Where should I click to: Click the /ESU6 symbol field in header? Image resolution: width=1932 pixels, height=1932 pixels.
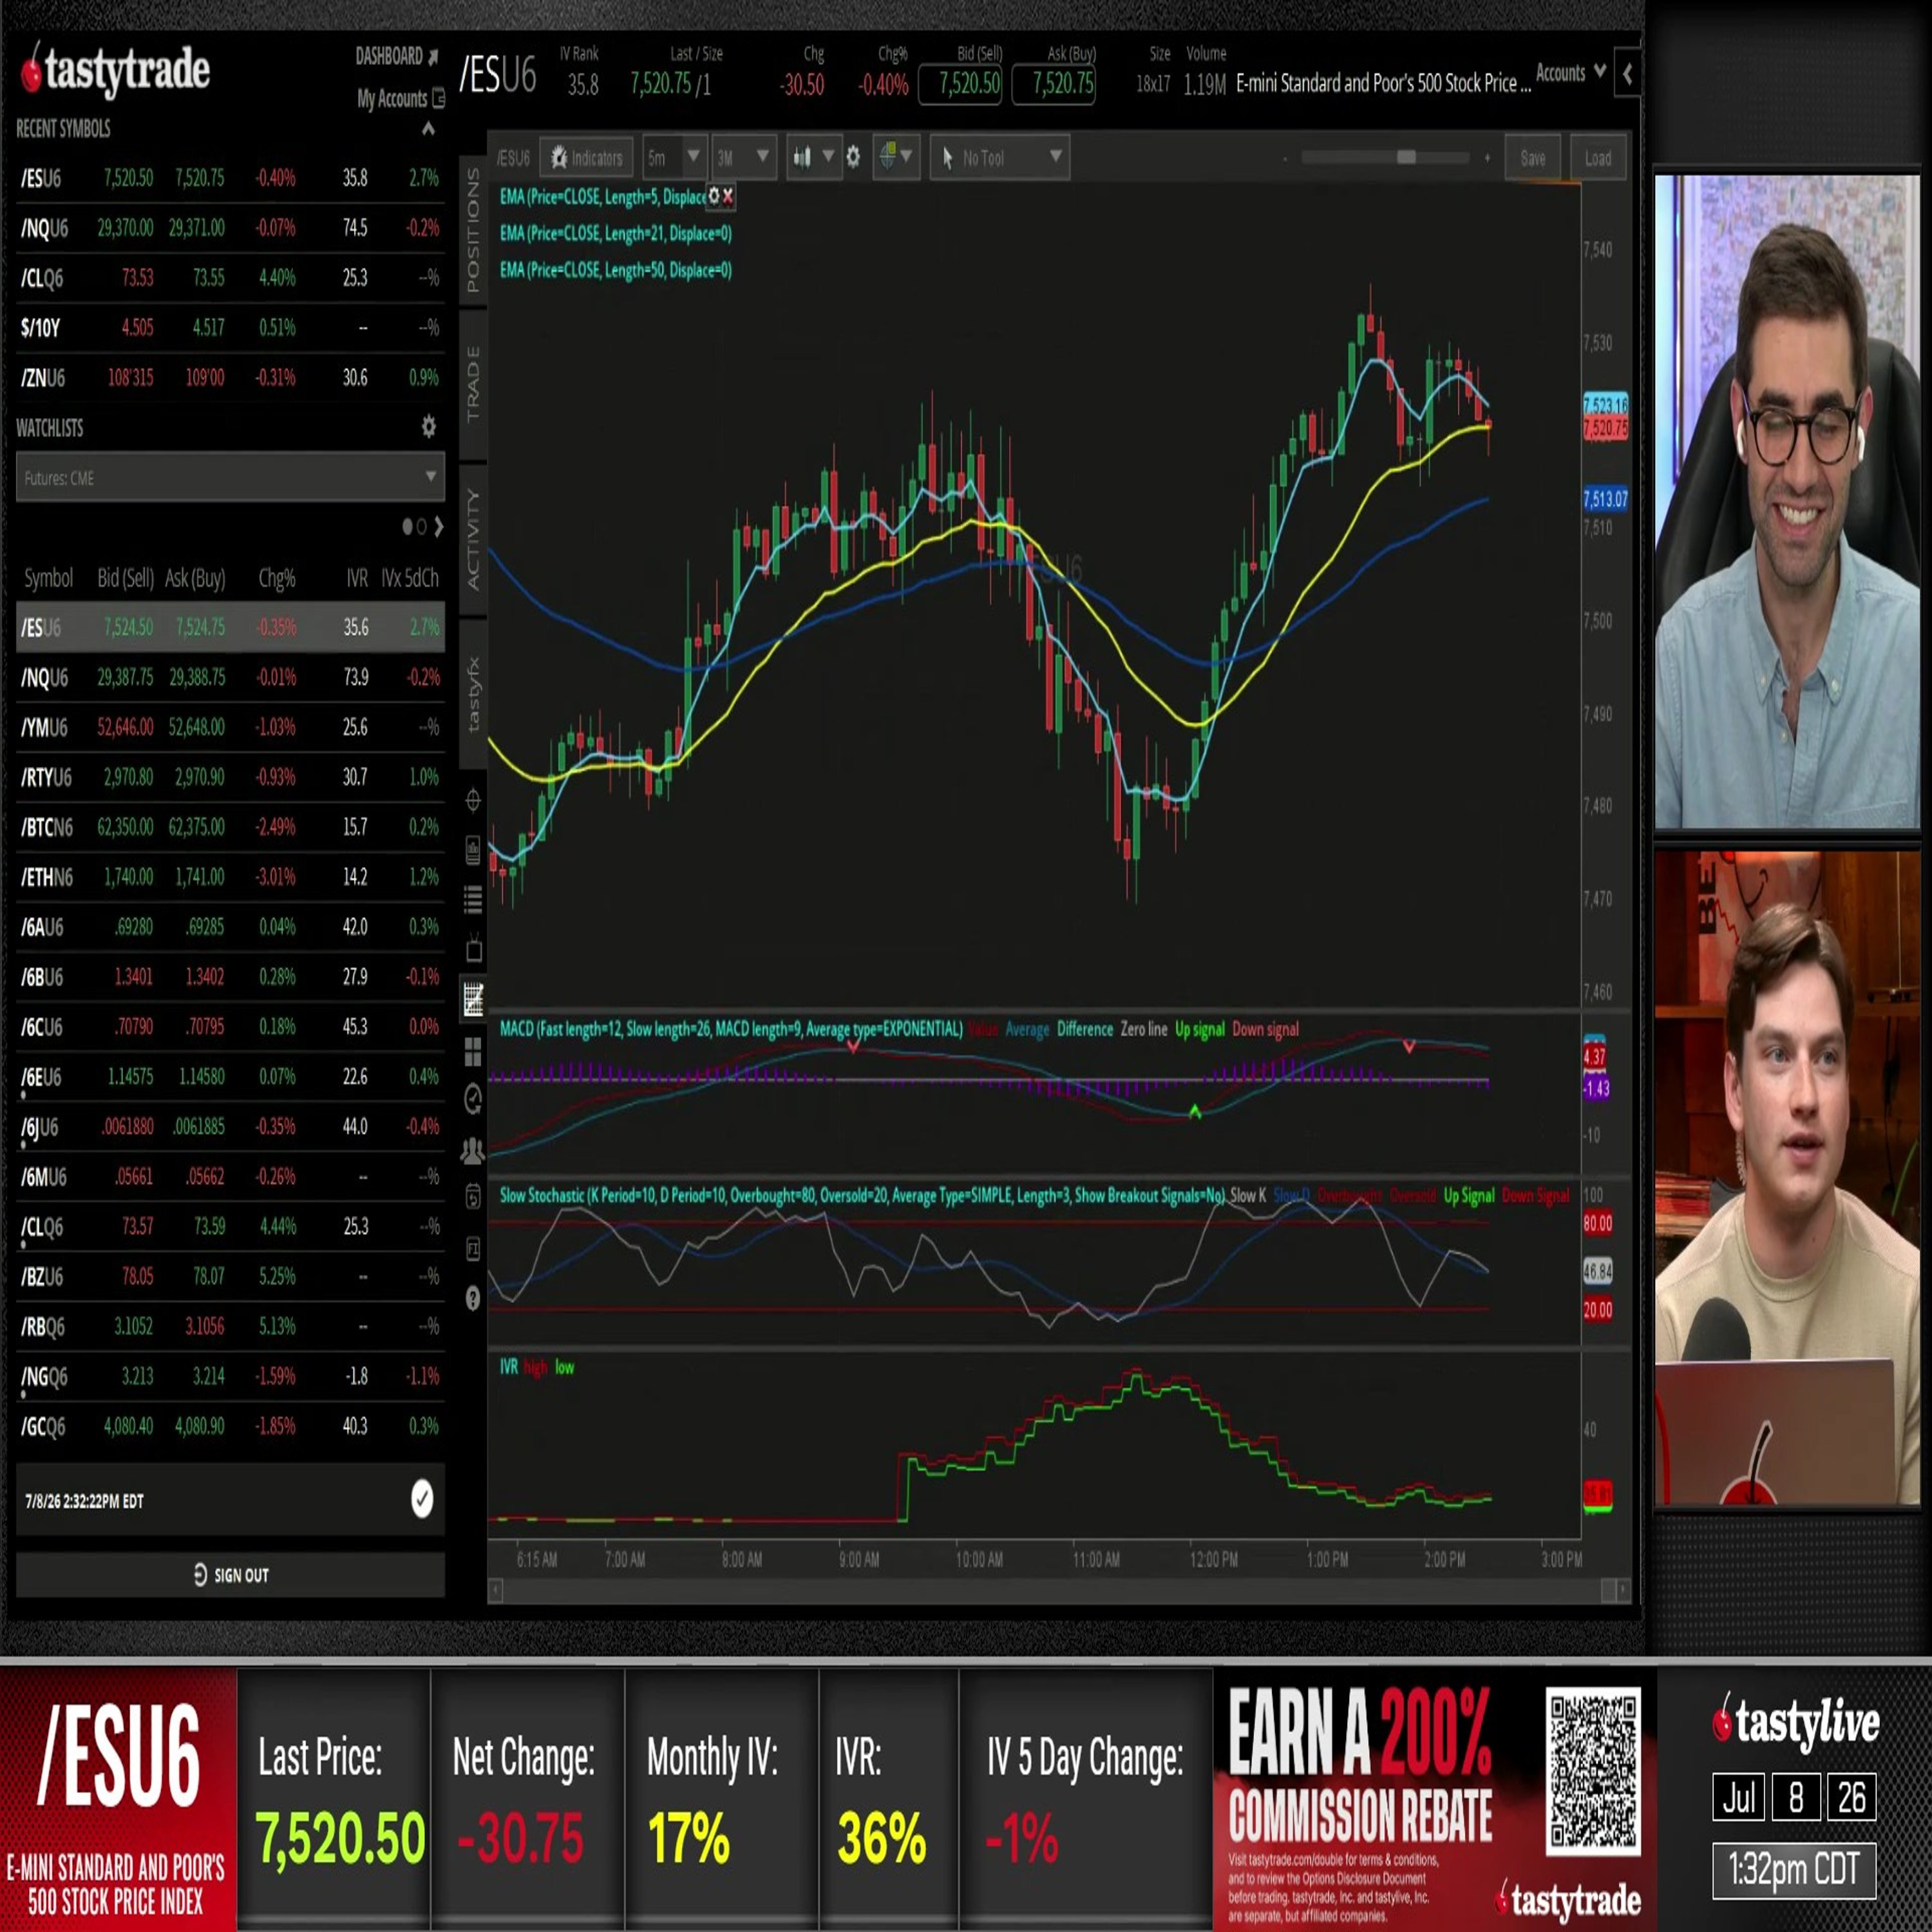498,76
